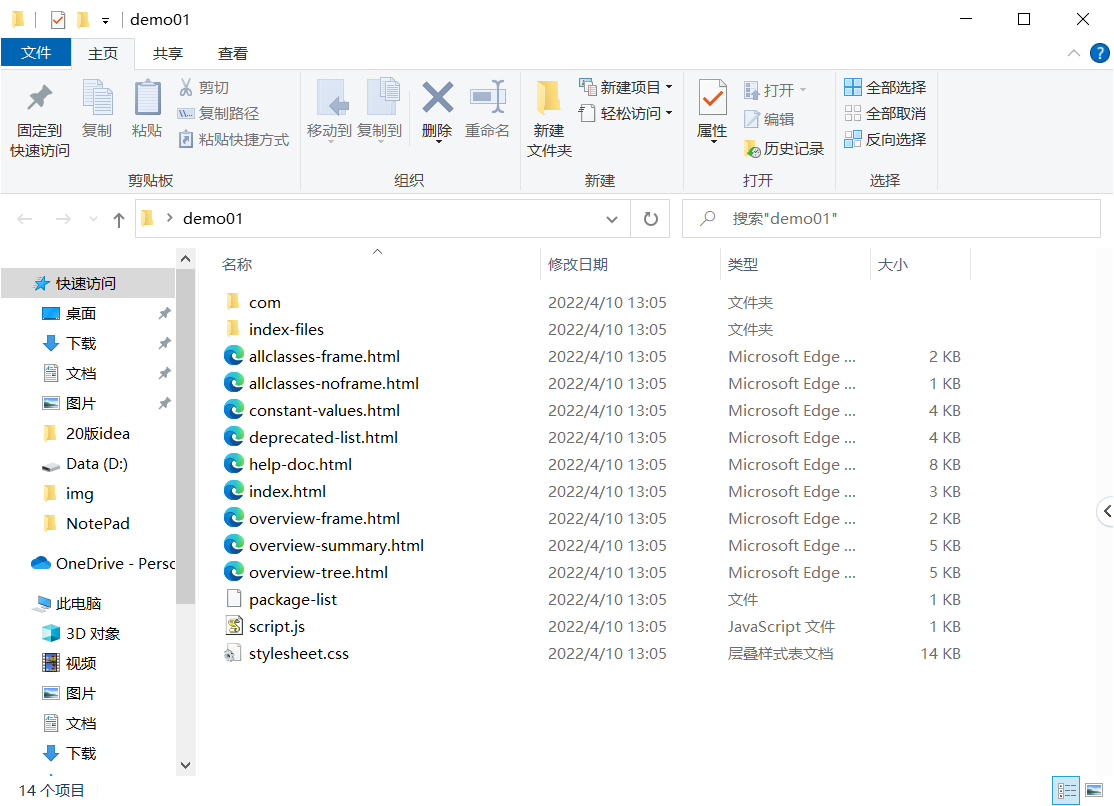Switch to details view icon in status bar
Viewport: 1114px width, 806px height.
pos(1066,790)
